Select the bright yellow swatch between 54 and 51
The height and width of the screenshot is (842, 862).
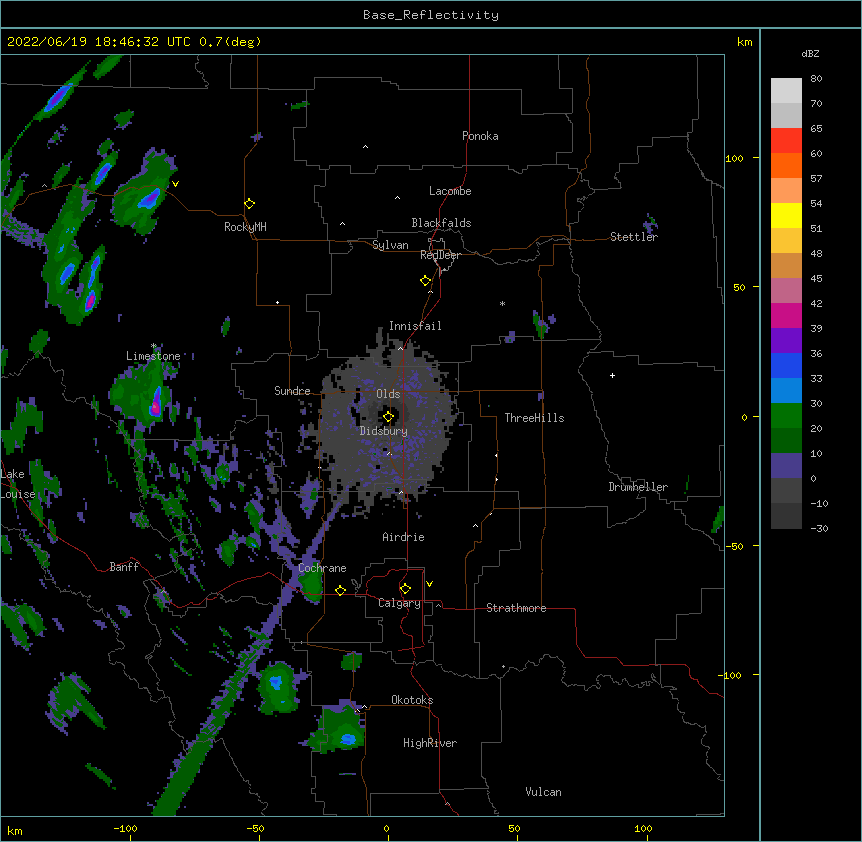786,215
